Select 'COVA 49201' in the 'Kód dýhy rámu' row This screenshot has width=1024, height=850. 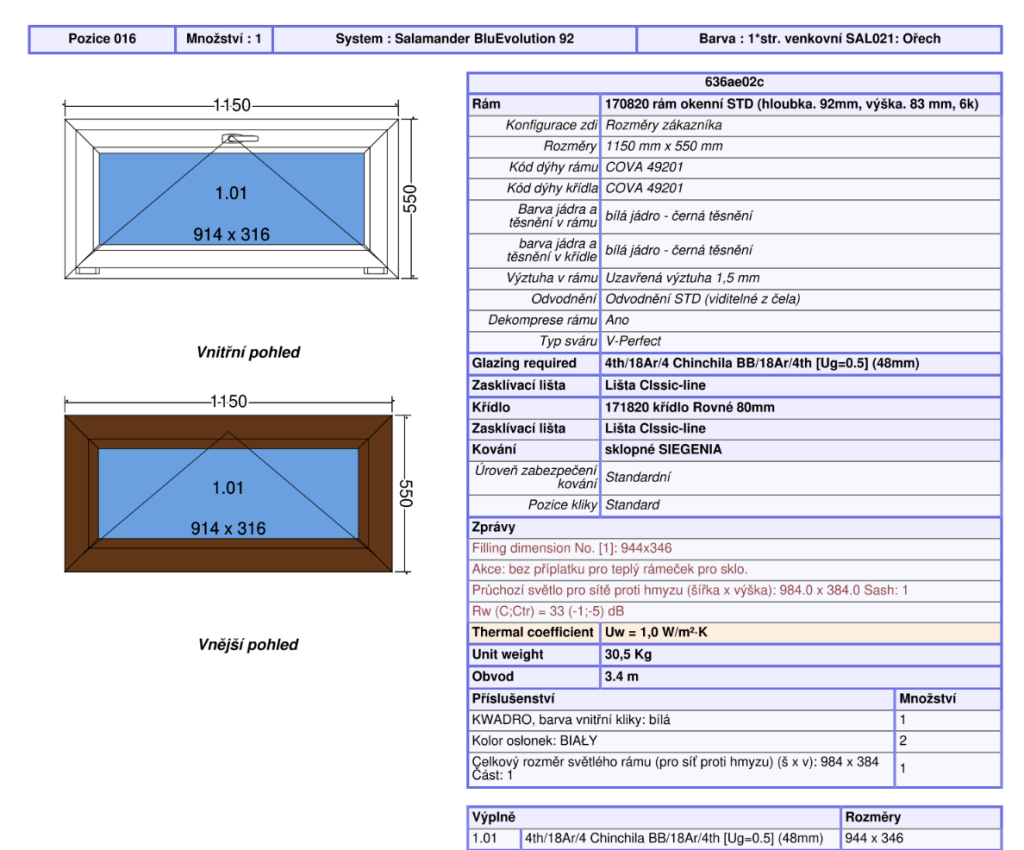point(644,167)
